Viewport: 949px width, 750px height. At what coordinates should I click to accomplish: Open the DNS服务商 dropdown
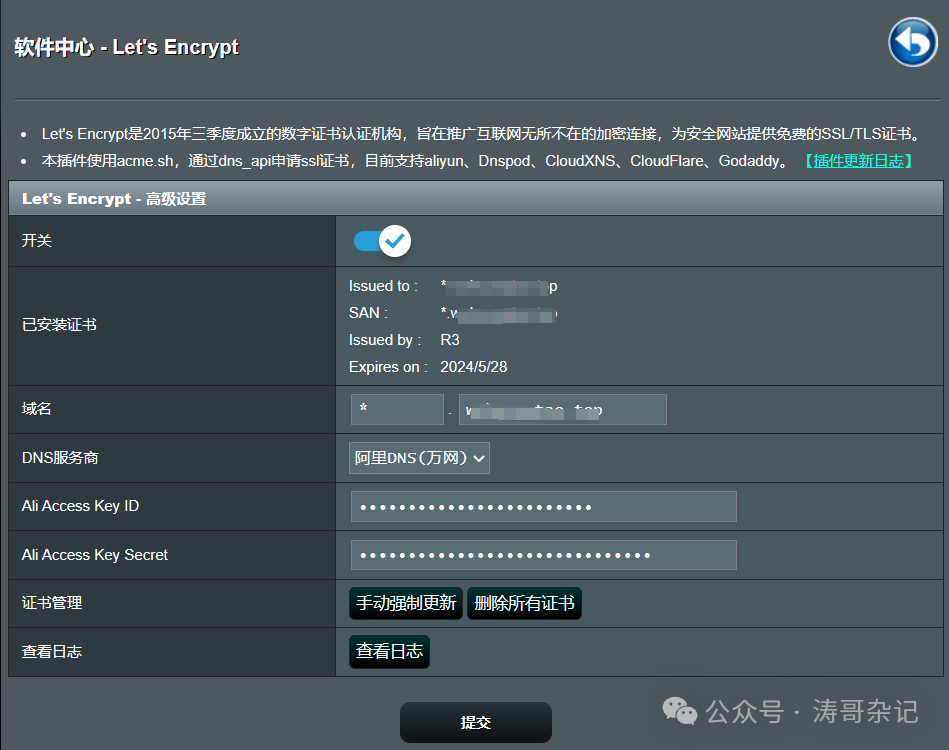coord(419,458)
